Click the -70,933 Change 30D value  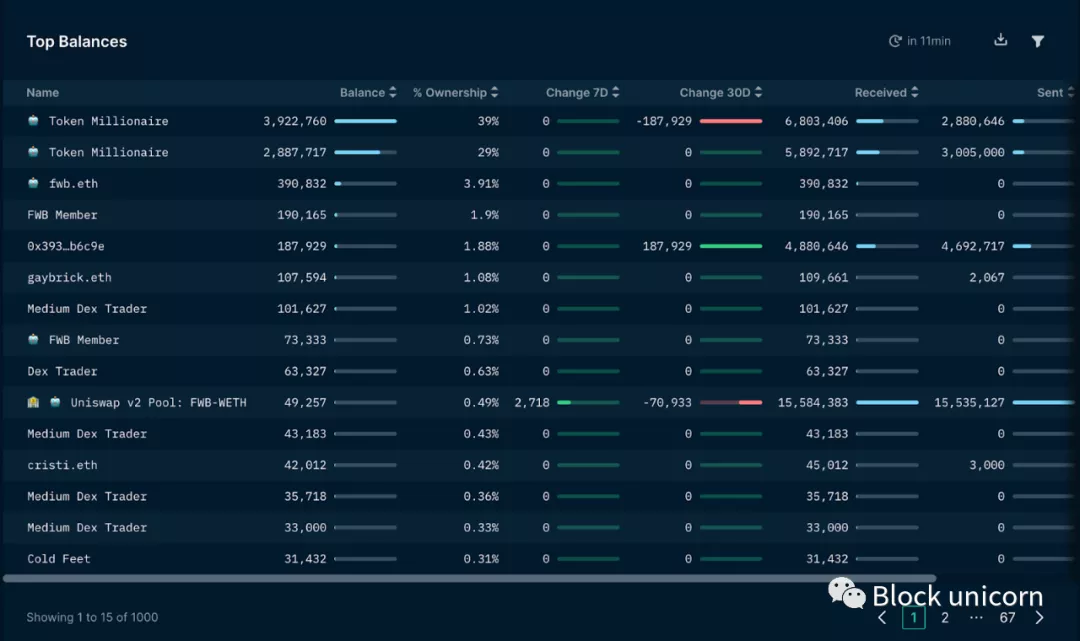(667, 402)
